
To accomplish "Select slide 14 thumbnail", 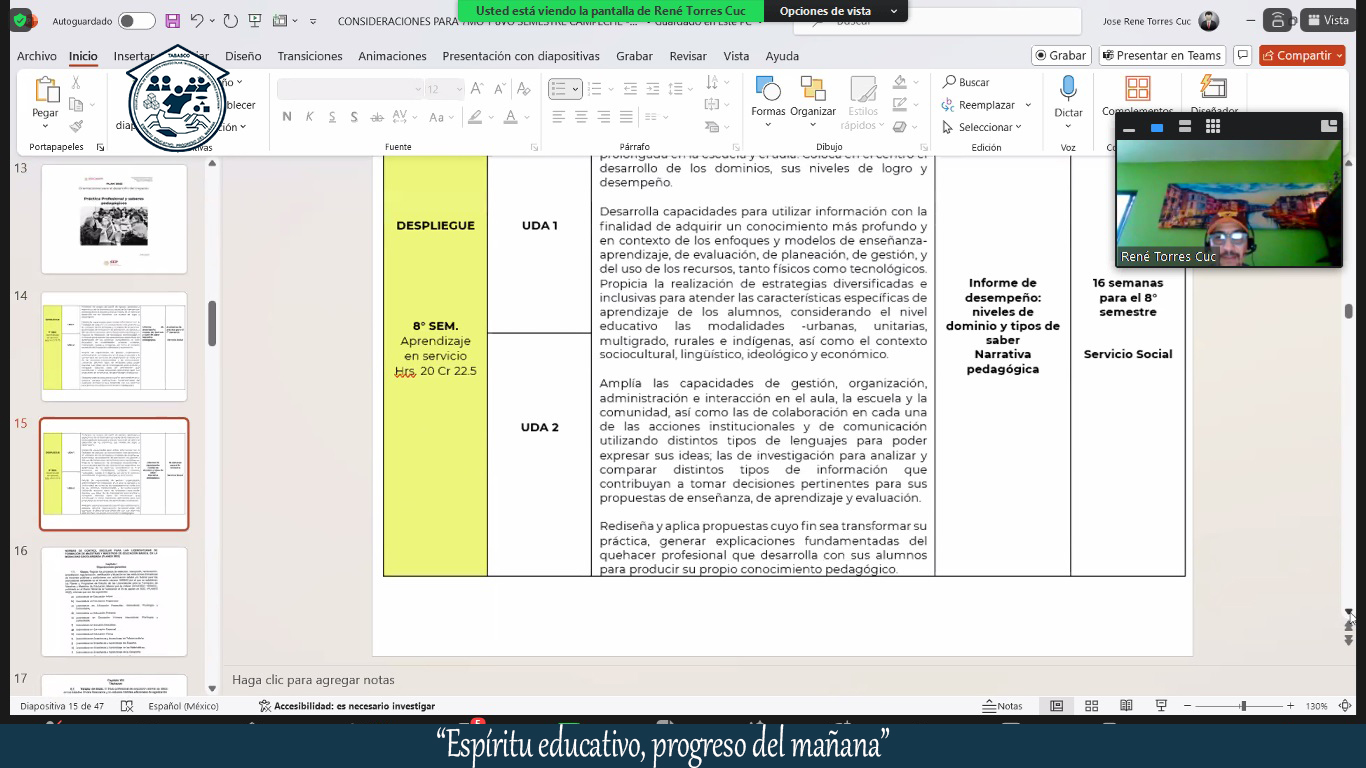I will 114,346.
